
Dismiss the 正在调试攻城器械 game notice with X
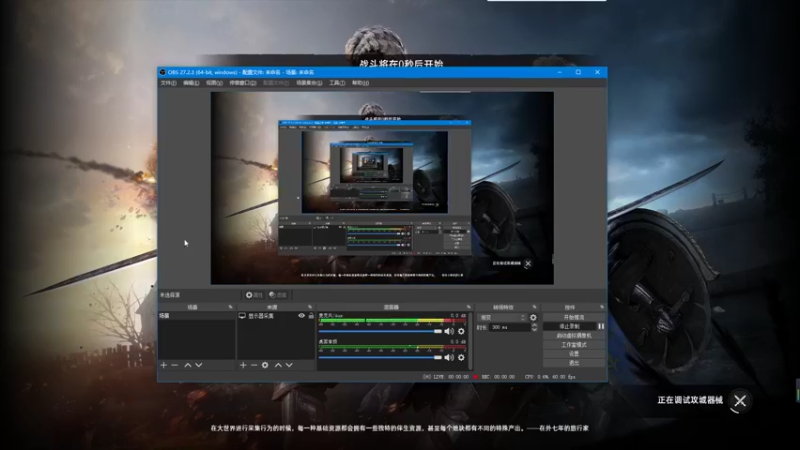point(740,401)
